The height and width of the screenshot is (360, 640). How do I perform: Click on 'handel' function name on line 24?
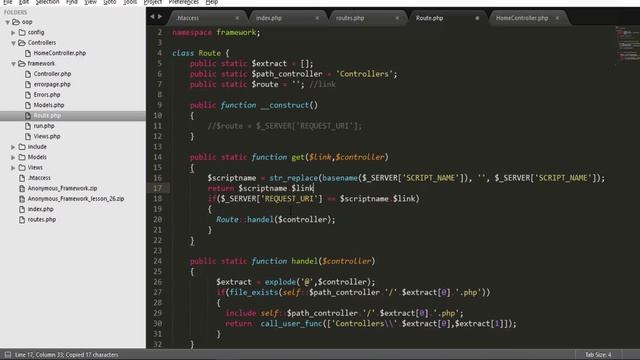coord(304,261)
